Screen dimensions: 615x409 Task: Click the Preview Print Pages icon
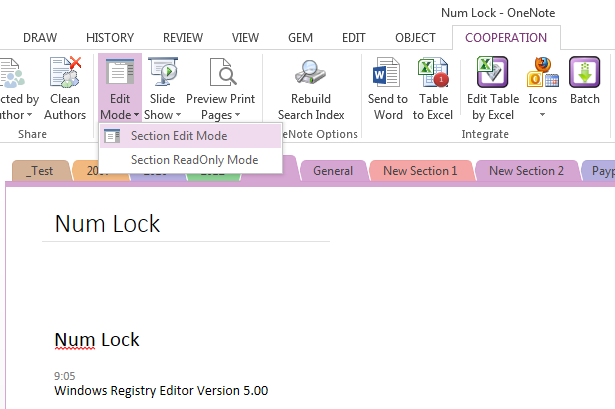[222, 72]
